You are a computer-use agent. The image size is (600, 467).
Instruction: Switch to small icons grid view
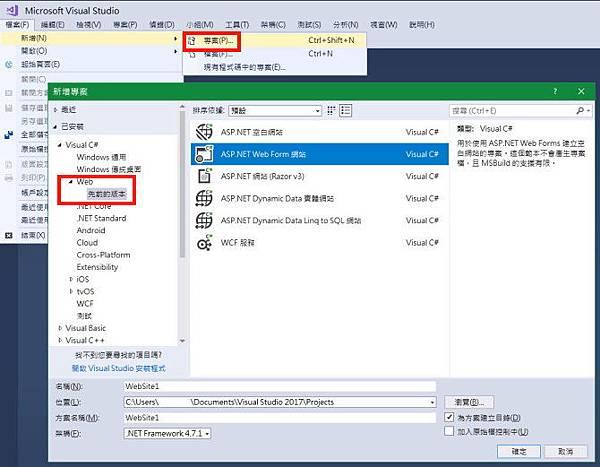pyautogui.click(x=331, y=111)
